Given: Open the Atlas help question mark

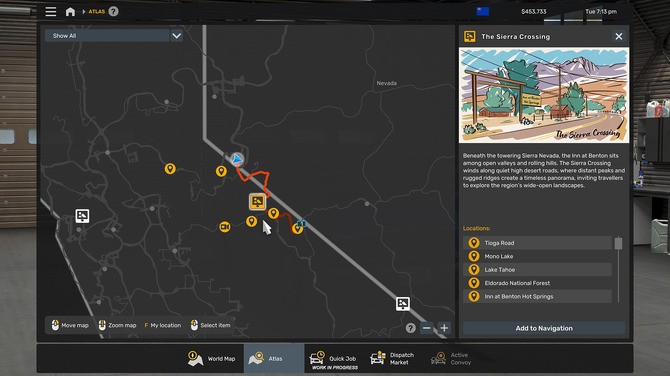Looking at the screenshot, I should point(113,12).
